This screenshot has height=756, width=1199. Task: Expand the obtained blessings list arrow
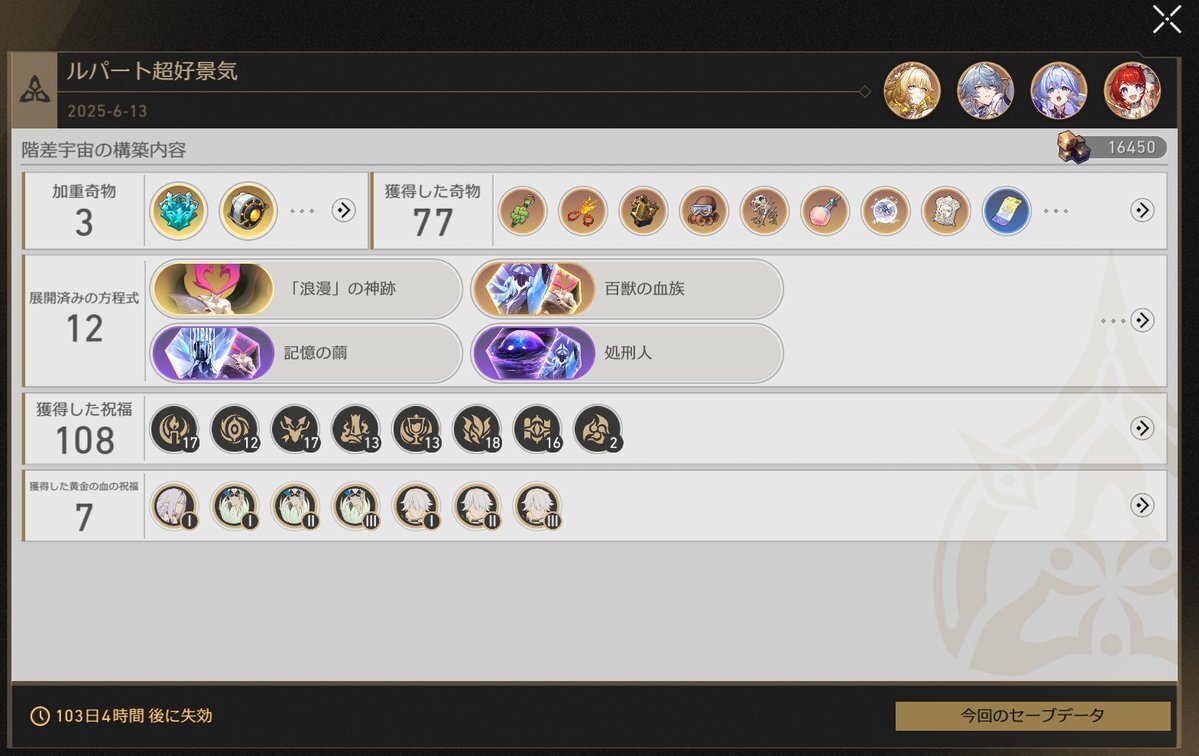1142,428
